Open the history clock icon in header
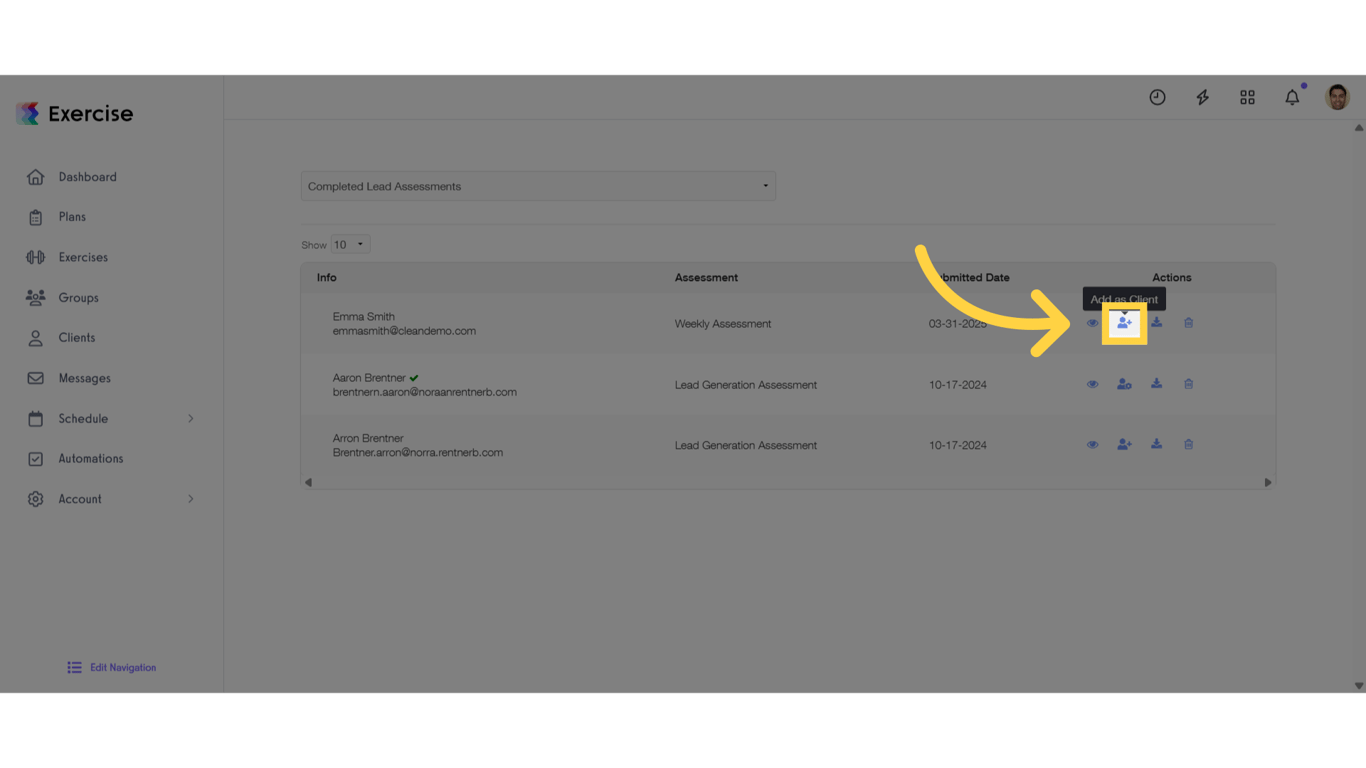The width and height of the screenshot is (1366, 768). (1157, 97)
